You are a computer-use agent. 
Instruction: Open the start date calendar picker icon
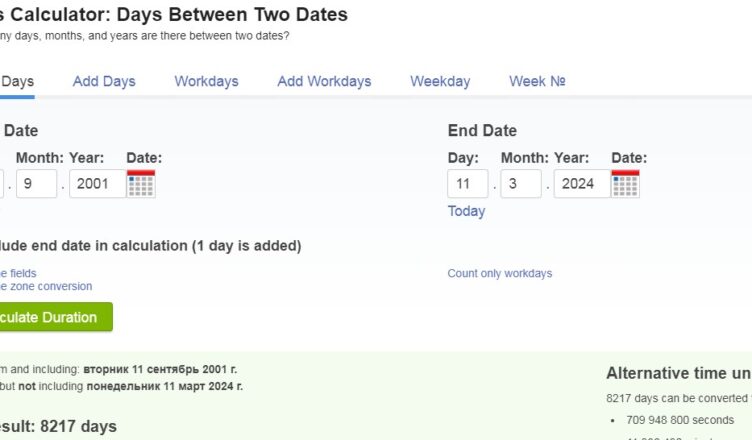pos(141,183)
